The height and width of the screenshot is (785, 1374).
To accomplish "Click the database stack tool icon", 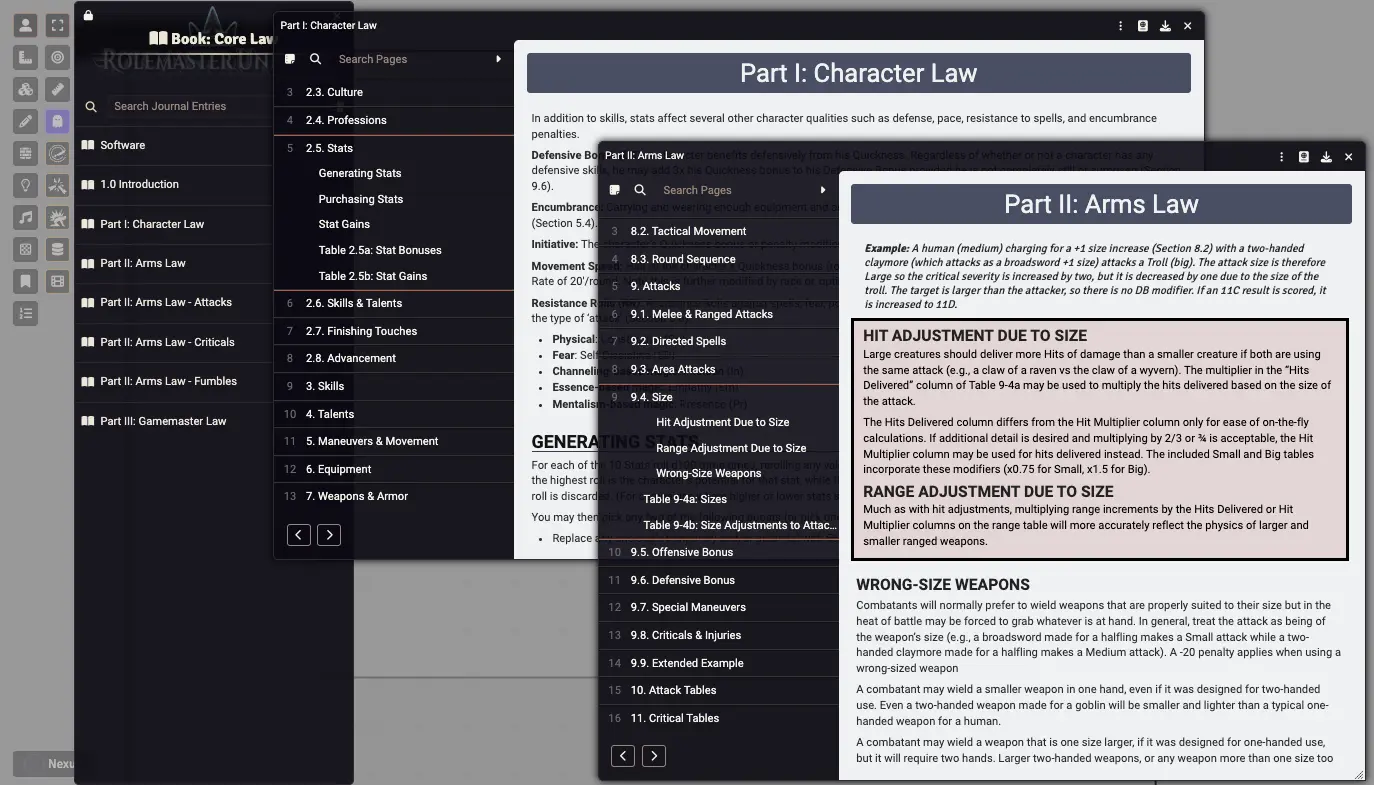I will coord(58,250).
